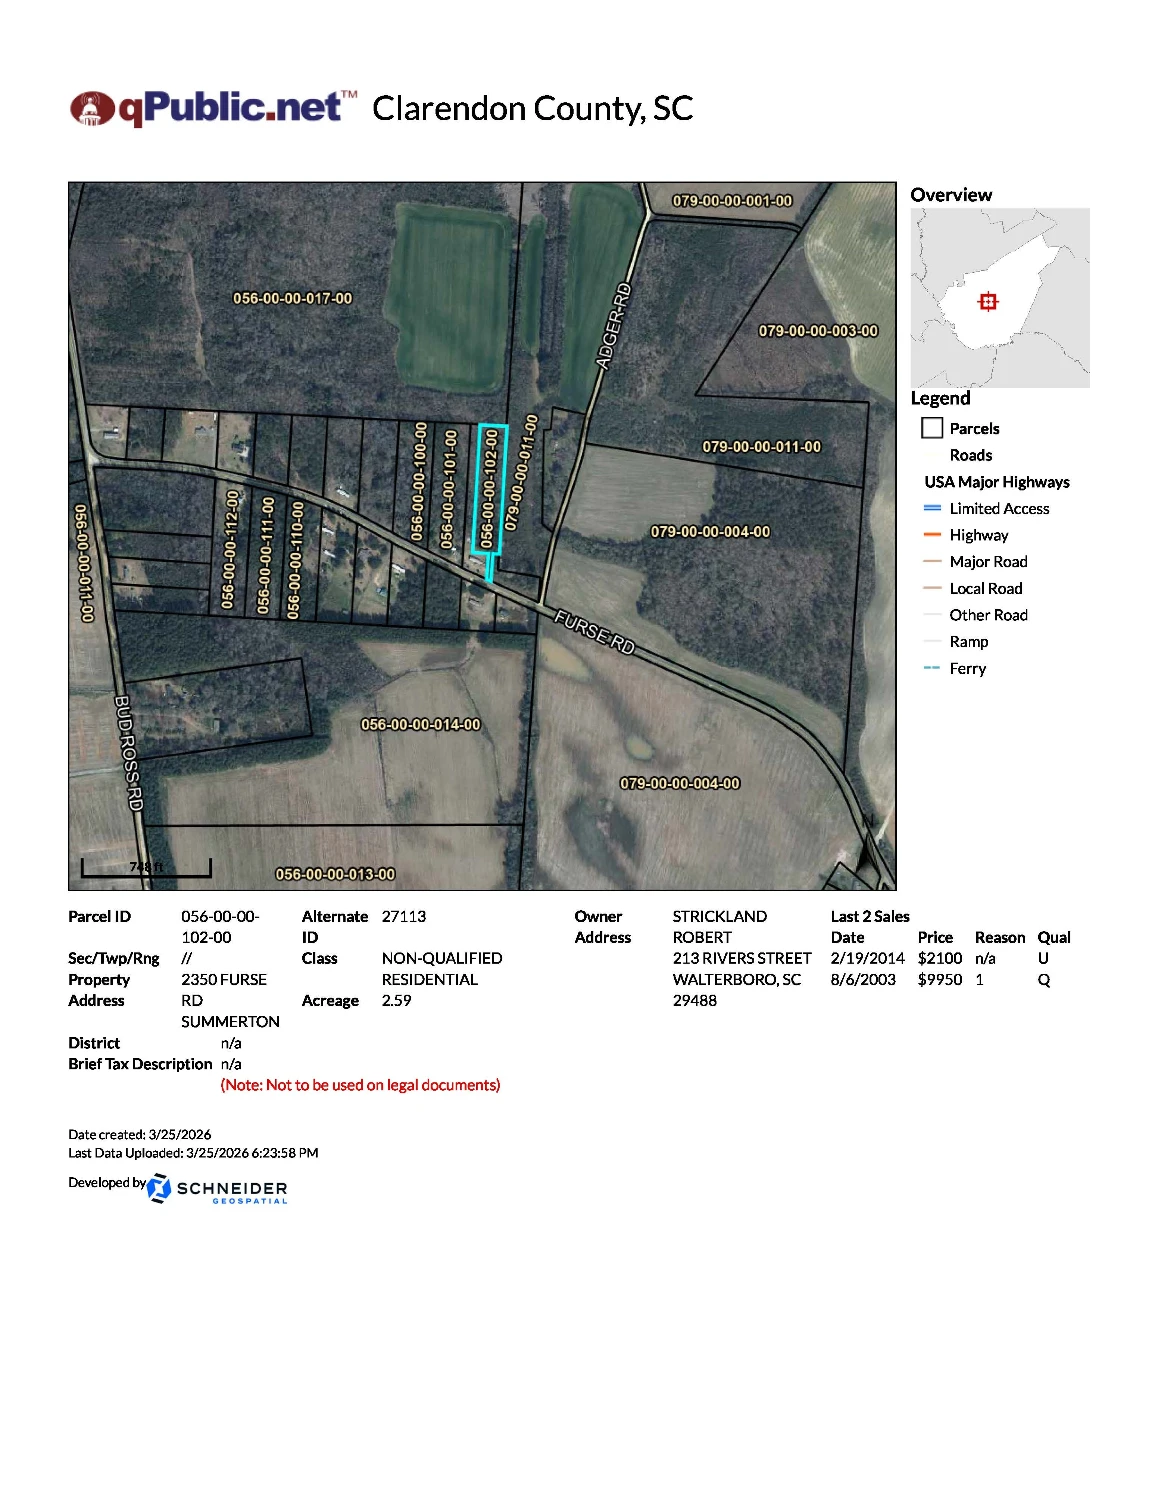
Task: Click the NON-QUALIFIED RESIDENTIAL class value
Action: click(x=442, y=969)
